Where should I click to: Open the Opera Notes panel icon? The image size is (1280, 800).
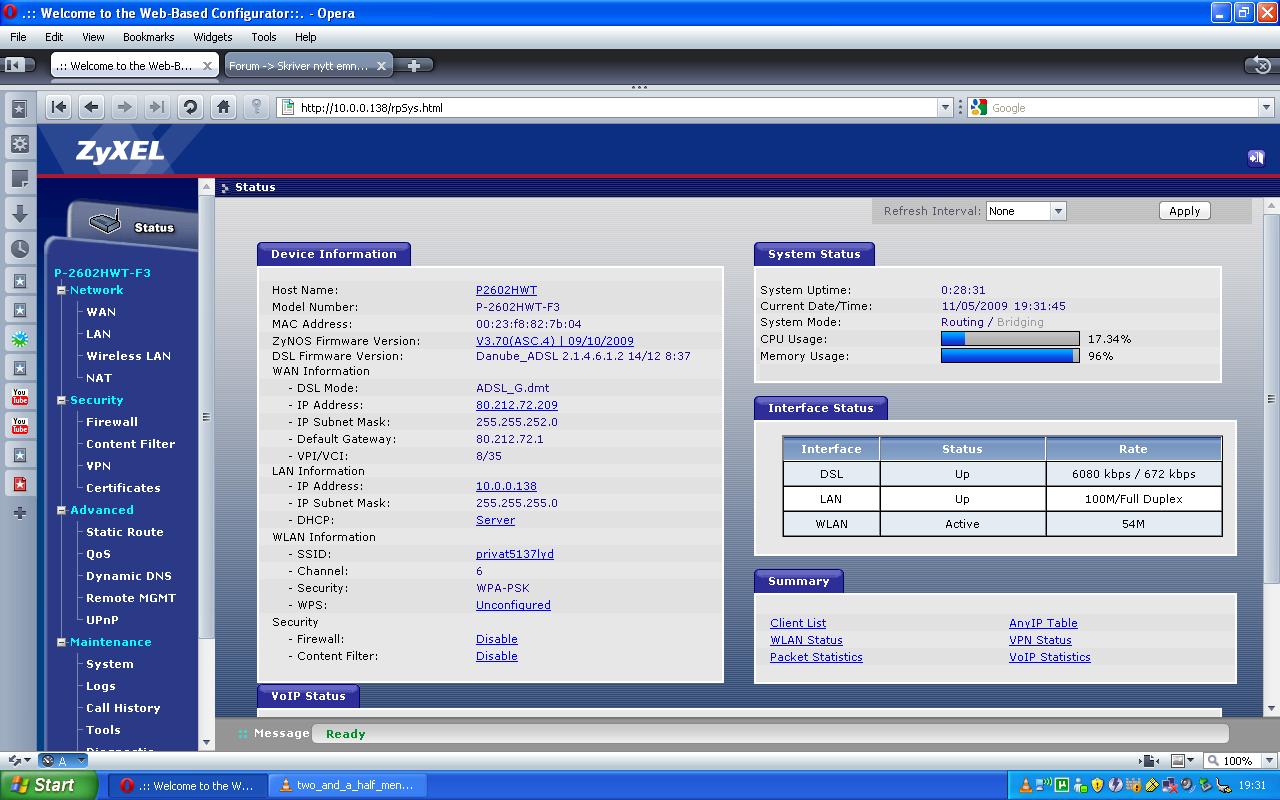point(19,179)
